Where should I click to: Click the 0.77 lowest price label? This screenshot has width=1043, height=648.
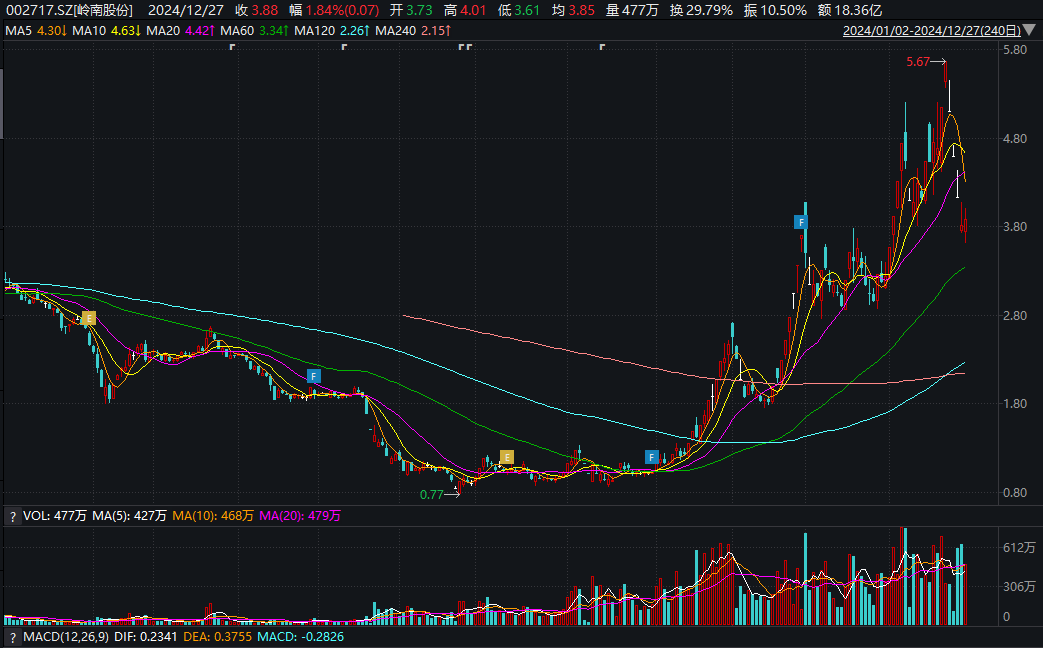pos(432,494)
